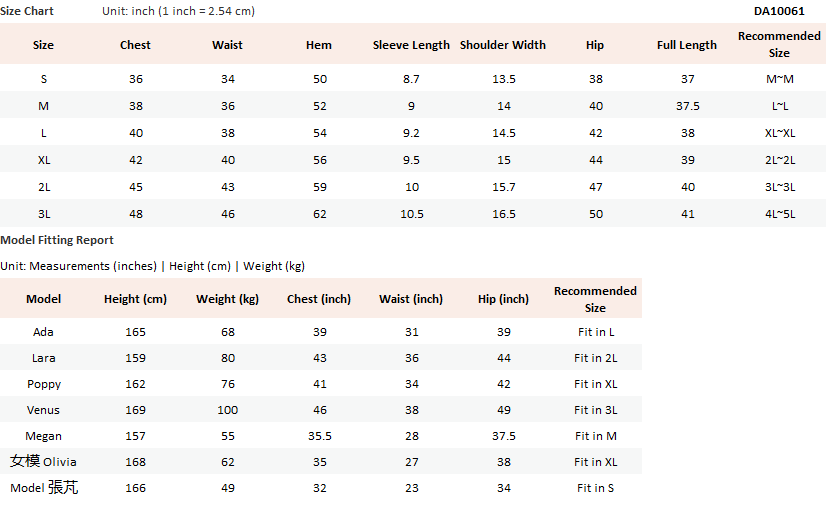Select model name Poppy

pos(44,384)
